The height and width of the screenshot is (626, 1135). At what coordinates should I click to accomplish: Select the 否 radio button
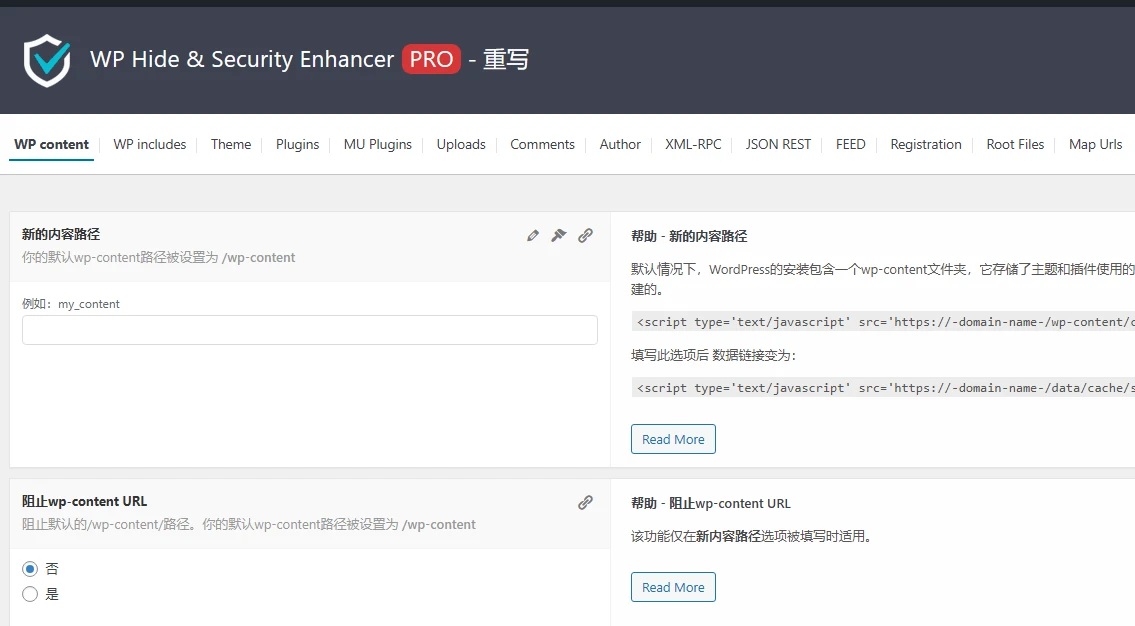[x=30, y=568]
